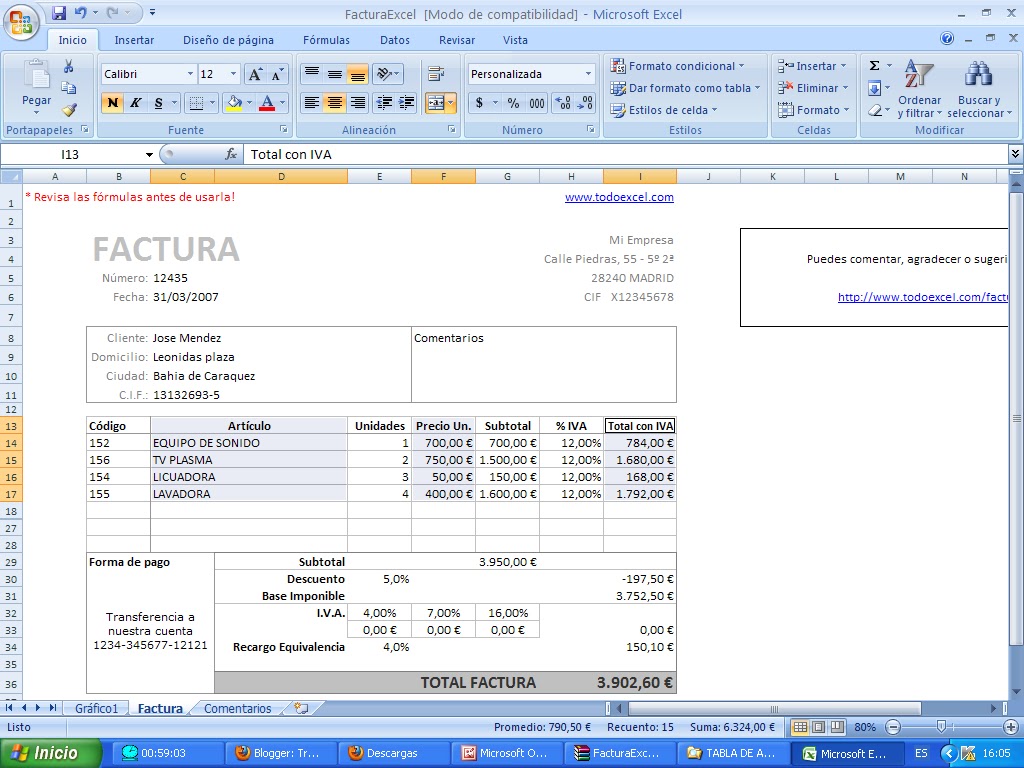Toggle wrap text alignment option
The image size is (1024, 768).
point(434,71)
